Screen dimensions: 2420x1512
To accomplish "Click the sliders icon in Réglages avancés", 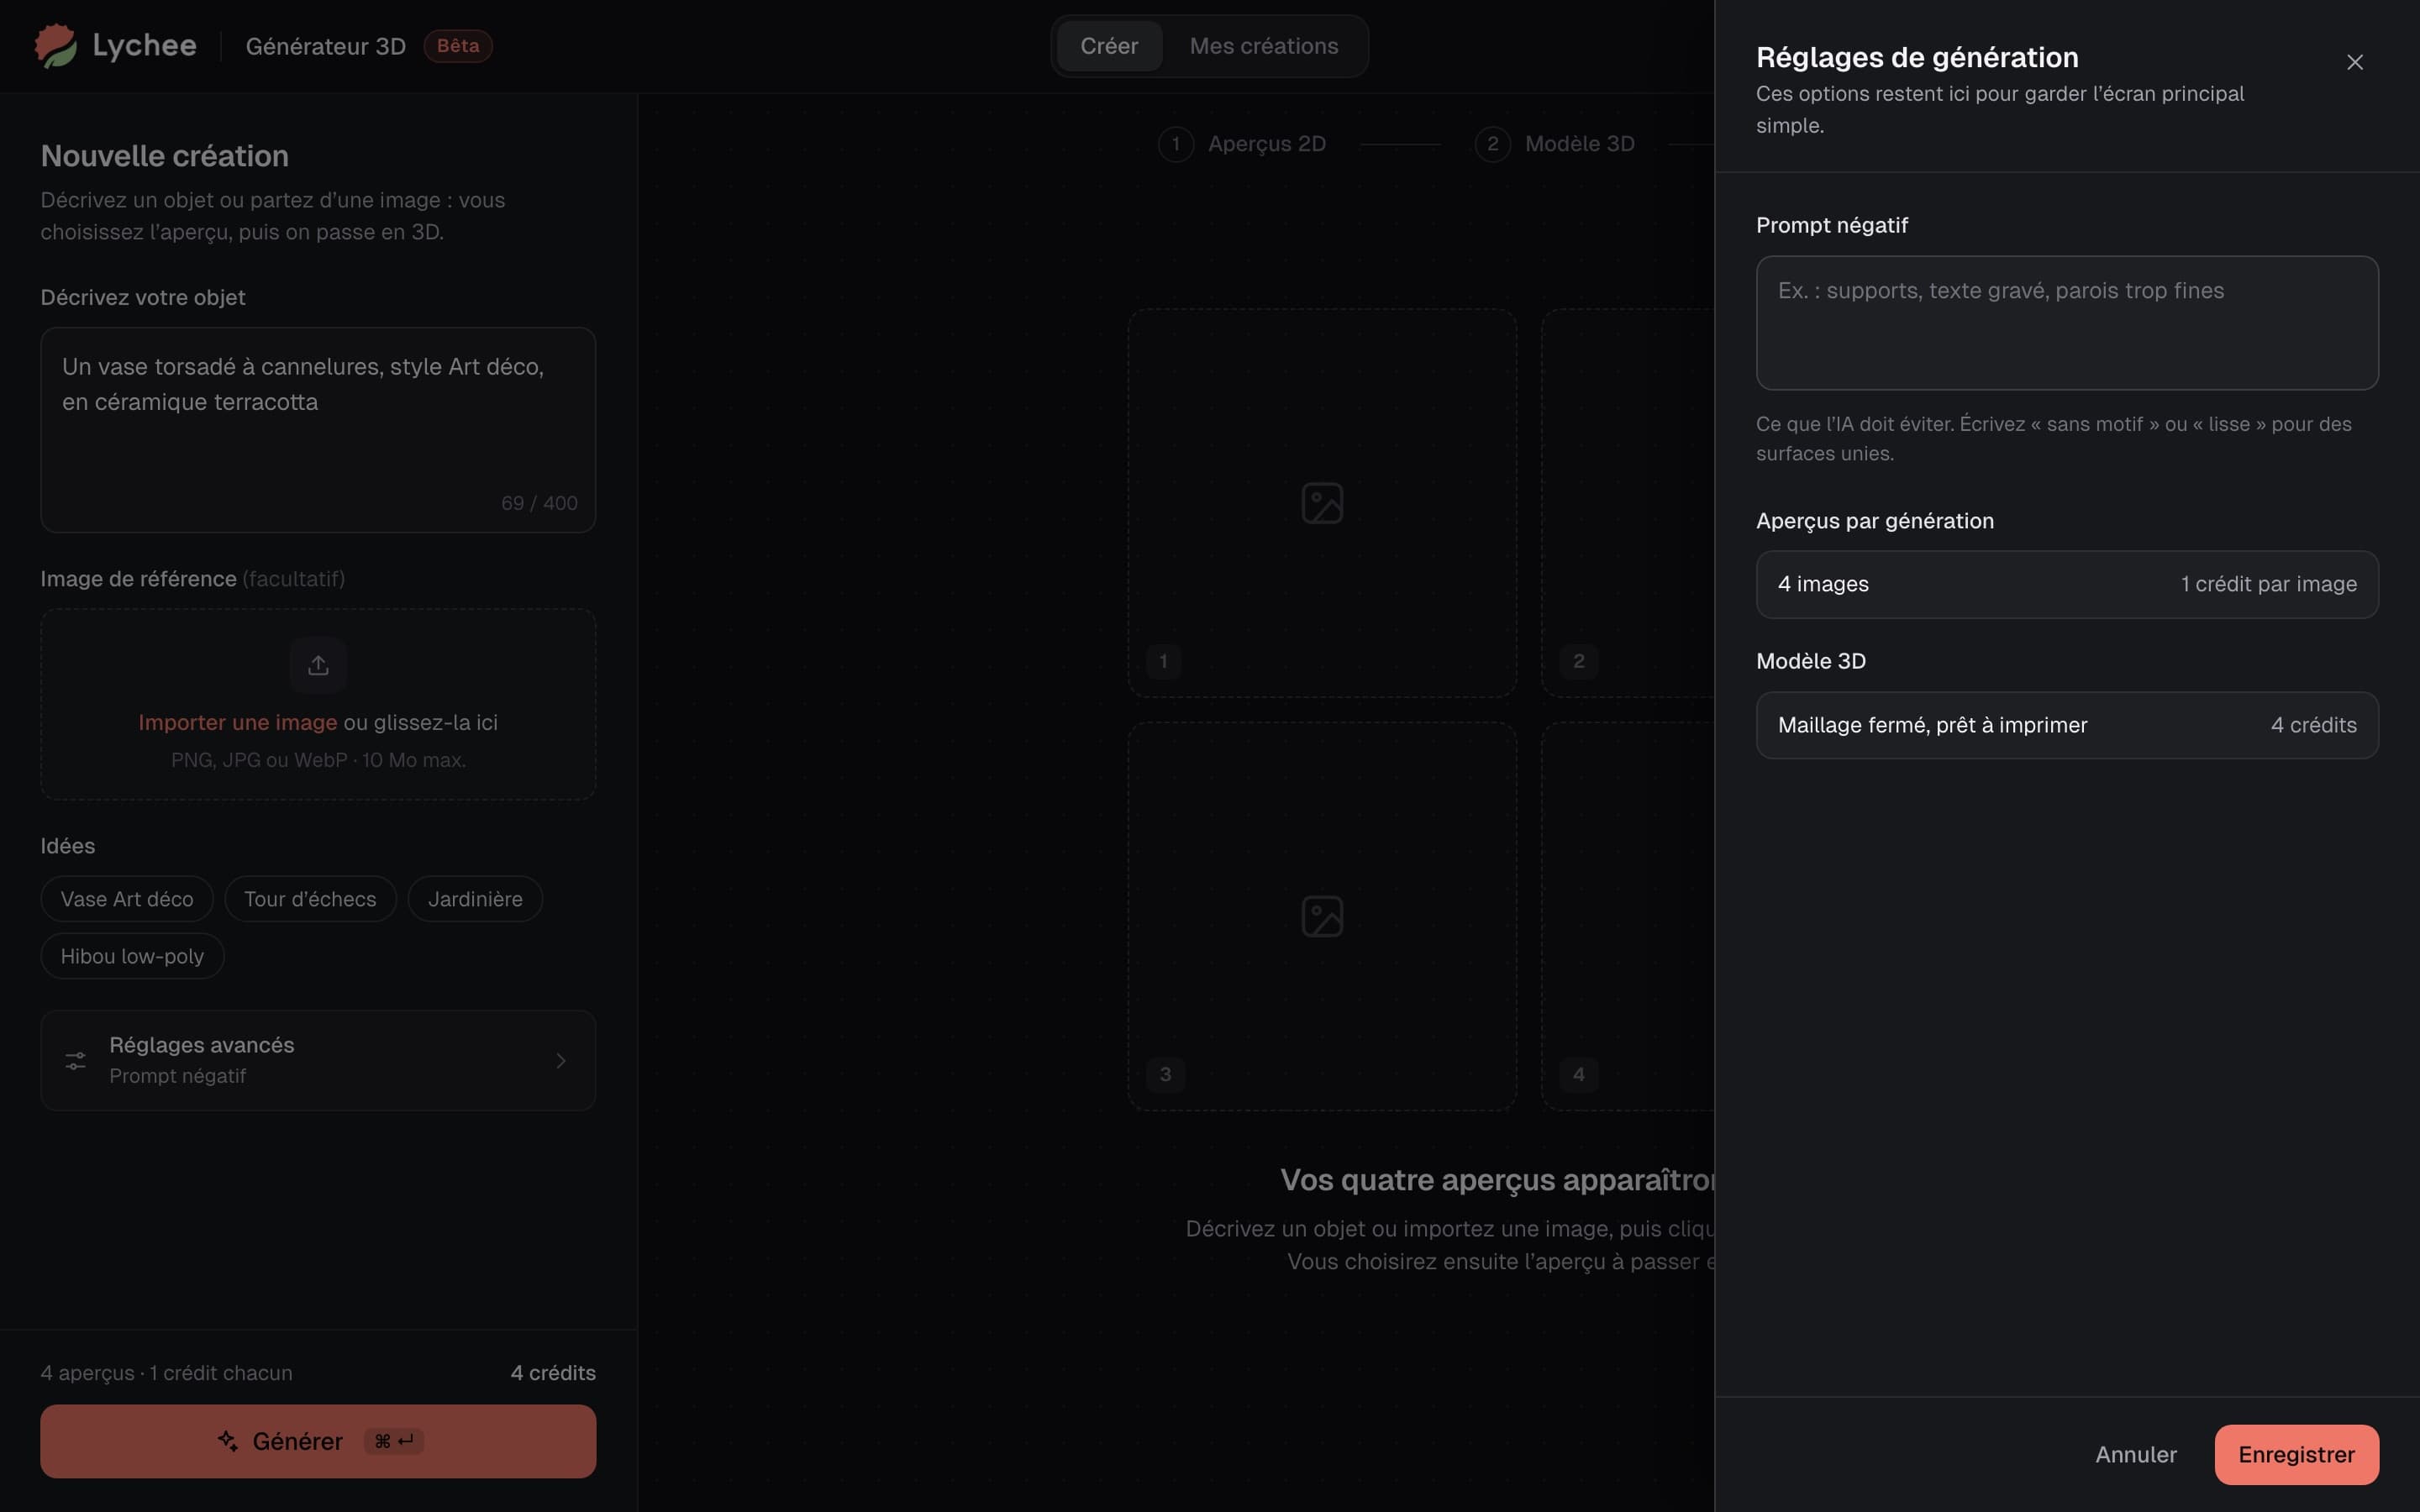I will [75, 1060].
